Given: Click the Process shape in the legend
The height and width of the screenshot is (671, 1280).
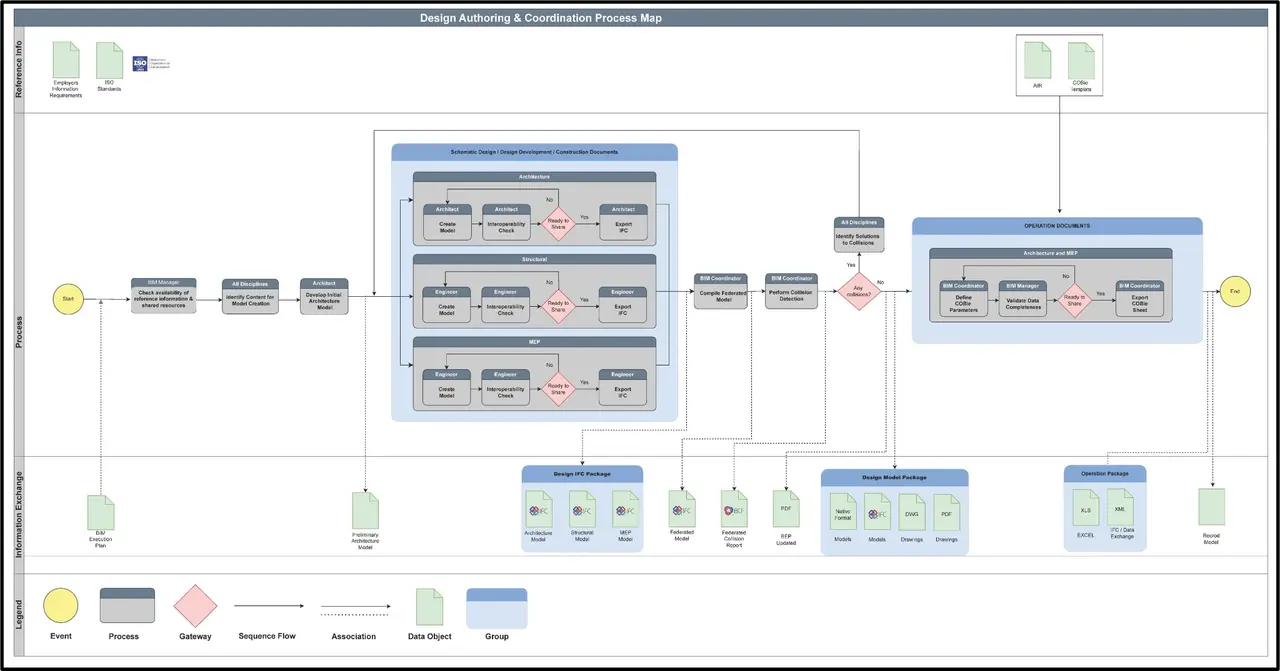Looking at the screenshot, I should [x=127, y=606].
